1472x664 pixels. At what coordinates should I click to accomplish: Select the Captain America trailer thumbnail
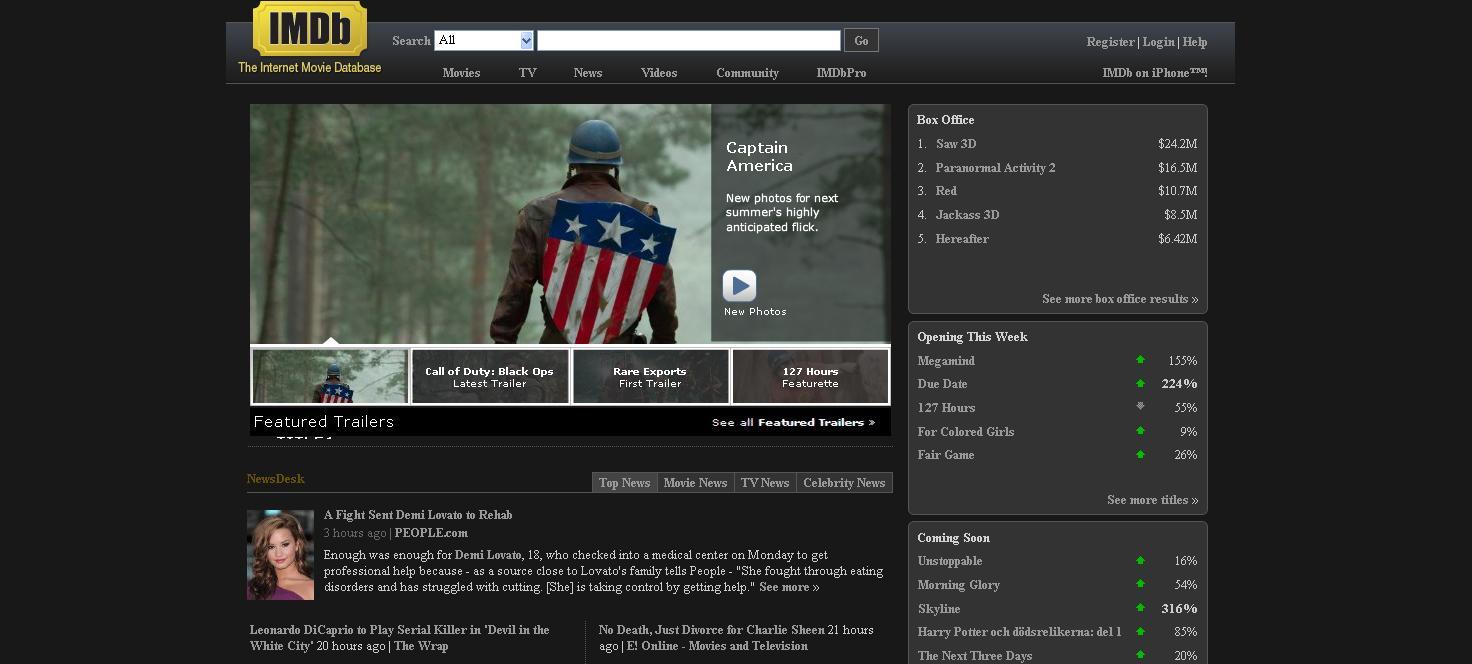click(330, 376)
